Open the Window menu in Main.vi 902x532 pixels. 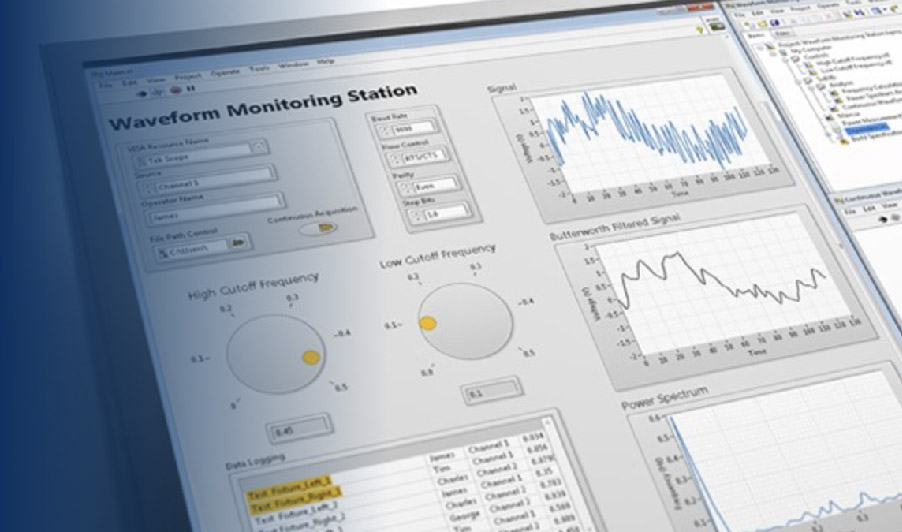(293, 64)
